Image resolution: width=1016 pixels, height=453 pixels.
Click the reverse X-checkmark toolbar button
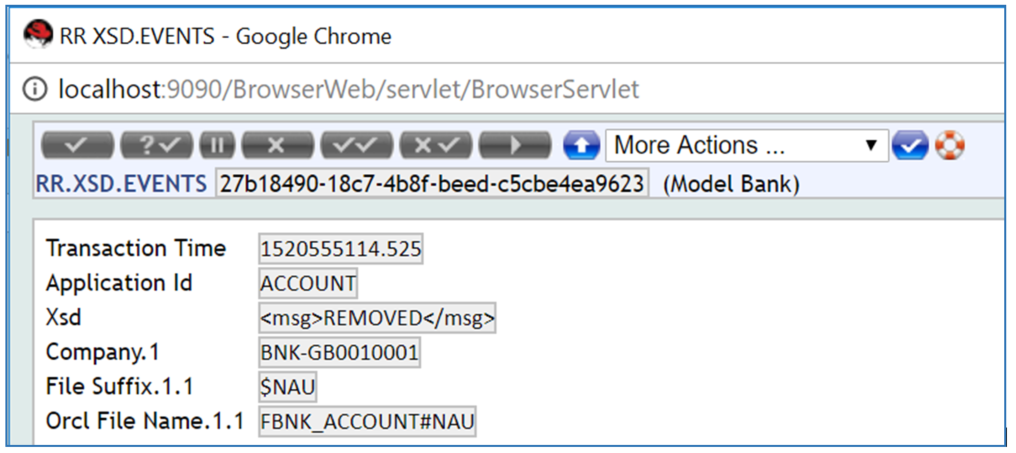coord(436,145)
